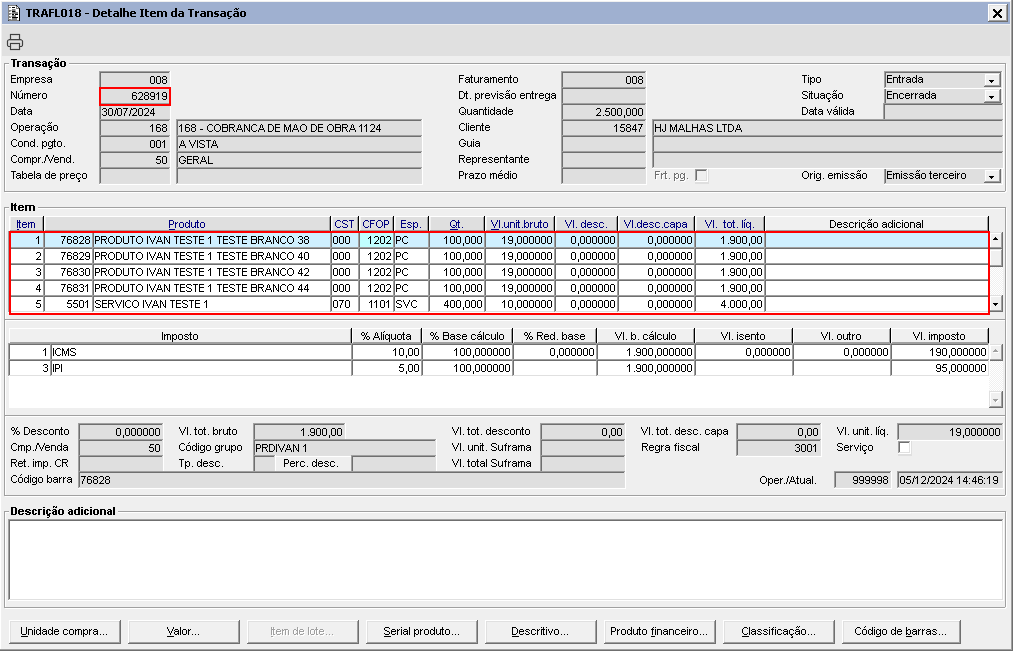
Task: Select the SERVICO IVAN TESTE 1 row
Action: click(x=499, y=304)
